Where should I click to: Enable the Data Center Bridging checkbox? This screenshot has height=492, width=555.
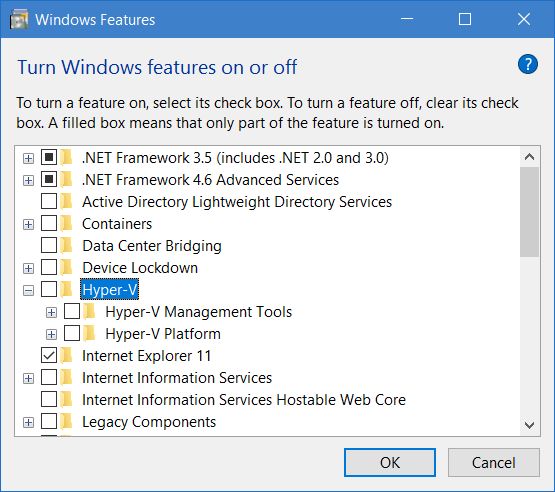coord(49,245)
